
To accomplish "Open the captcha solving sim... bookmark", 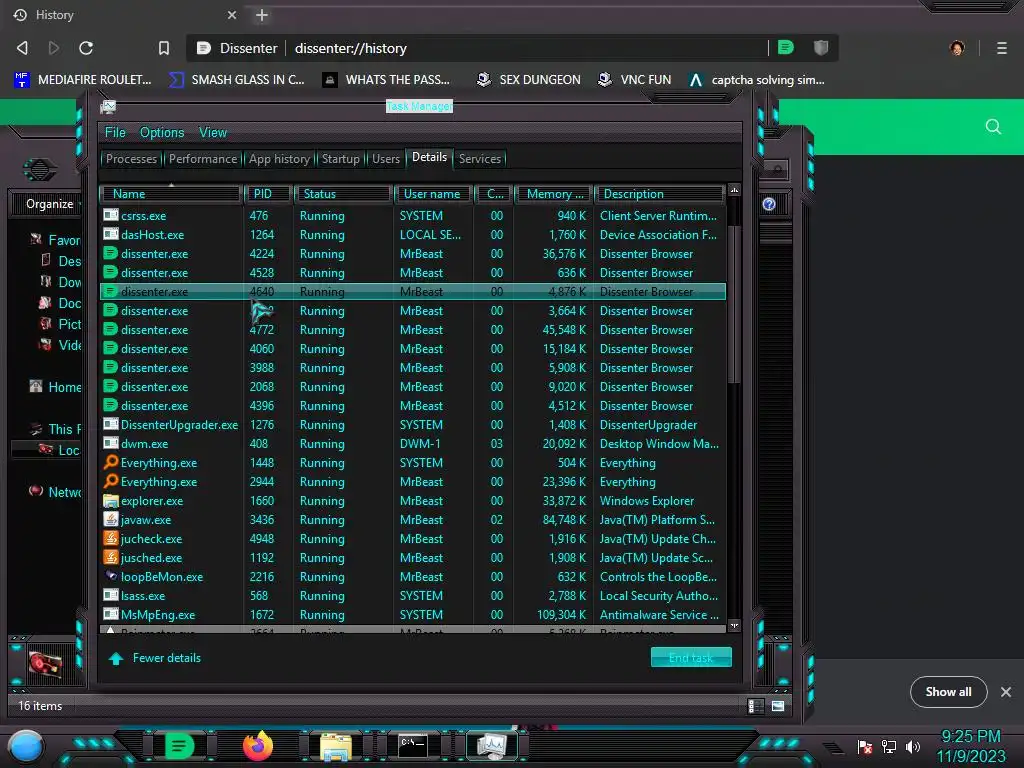I will click(x=757, y=80).
